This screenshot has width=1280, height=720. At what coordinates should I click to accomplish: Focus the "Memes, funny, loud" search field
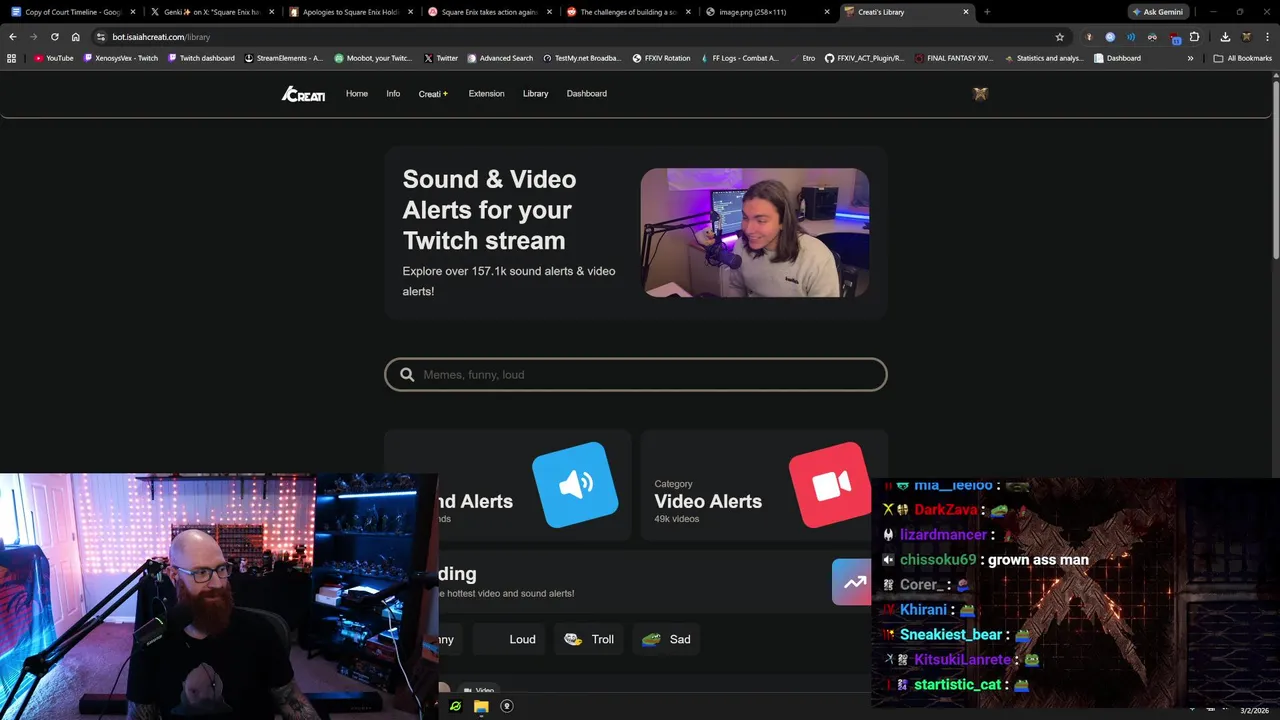[636, 374]
